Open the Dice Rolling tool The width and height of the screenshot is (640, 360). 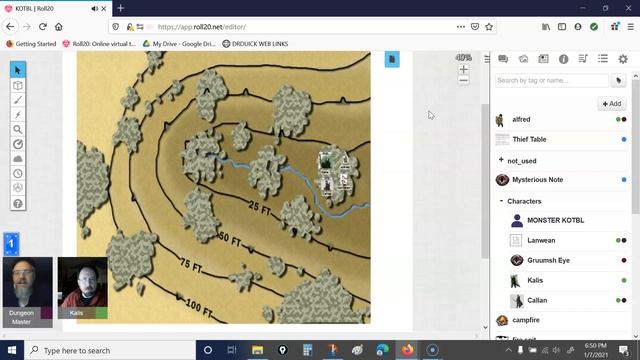click(x=18, y=188)
